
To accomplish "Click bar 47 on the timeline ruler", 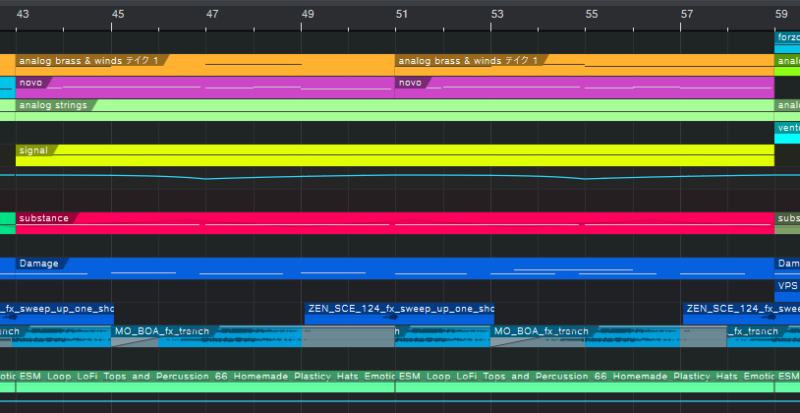I will point(212,15).
